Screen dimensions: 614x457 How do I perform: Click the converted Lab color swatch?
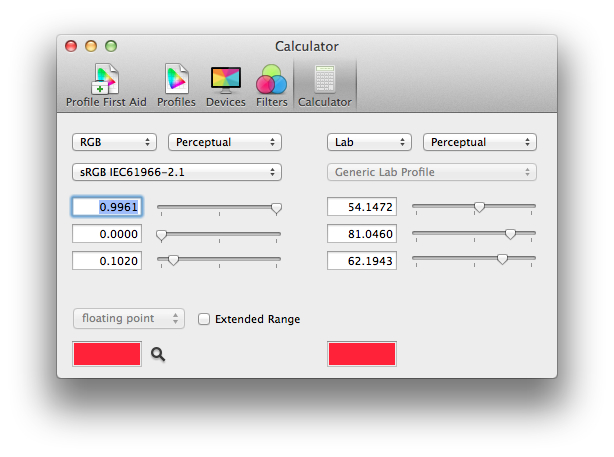(362, 354)
